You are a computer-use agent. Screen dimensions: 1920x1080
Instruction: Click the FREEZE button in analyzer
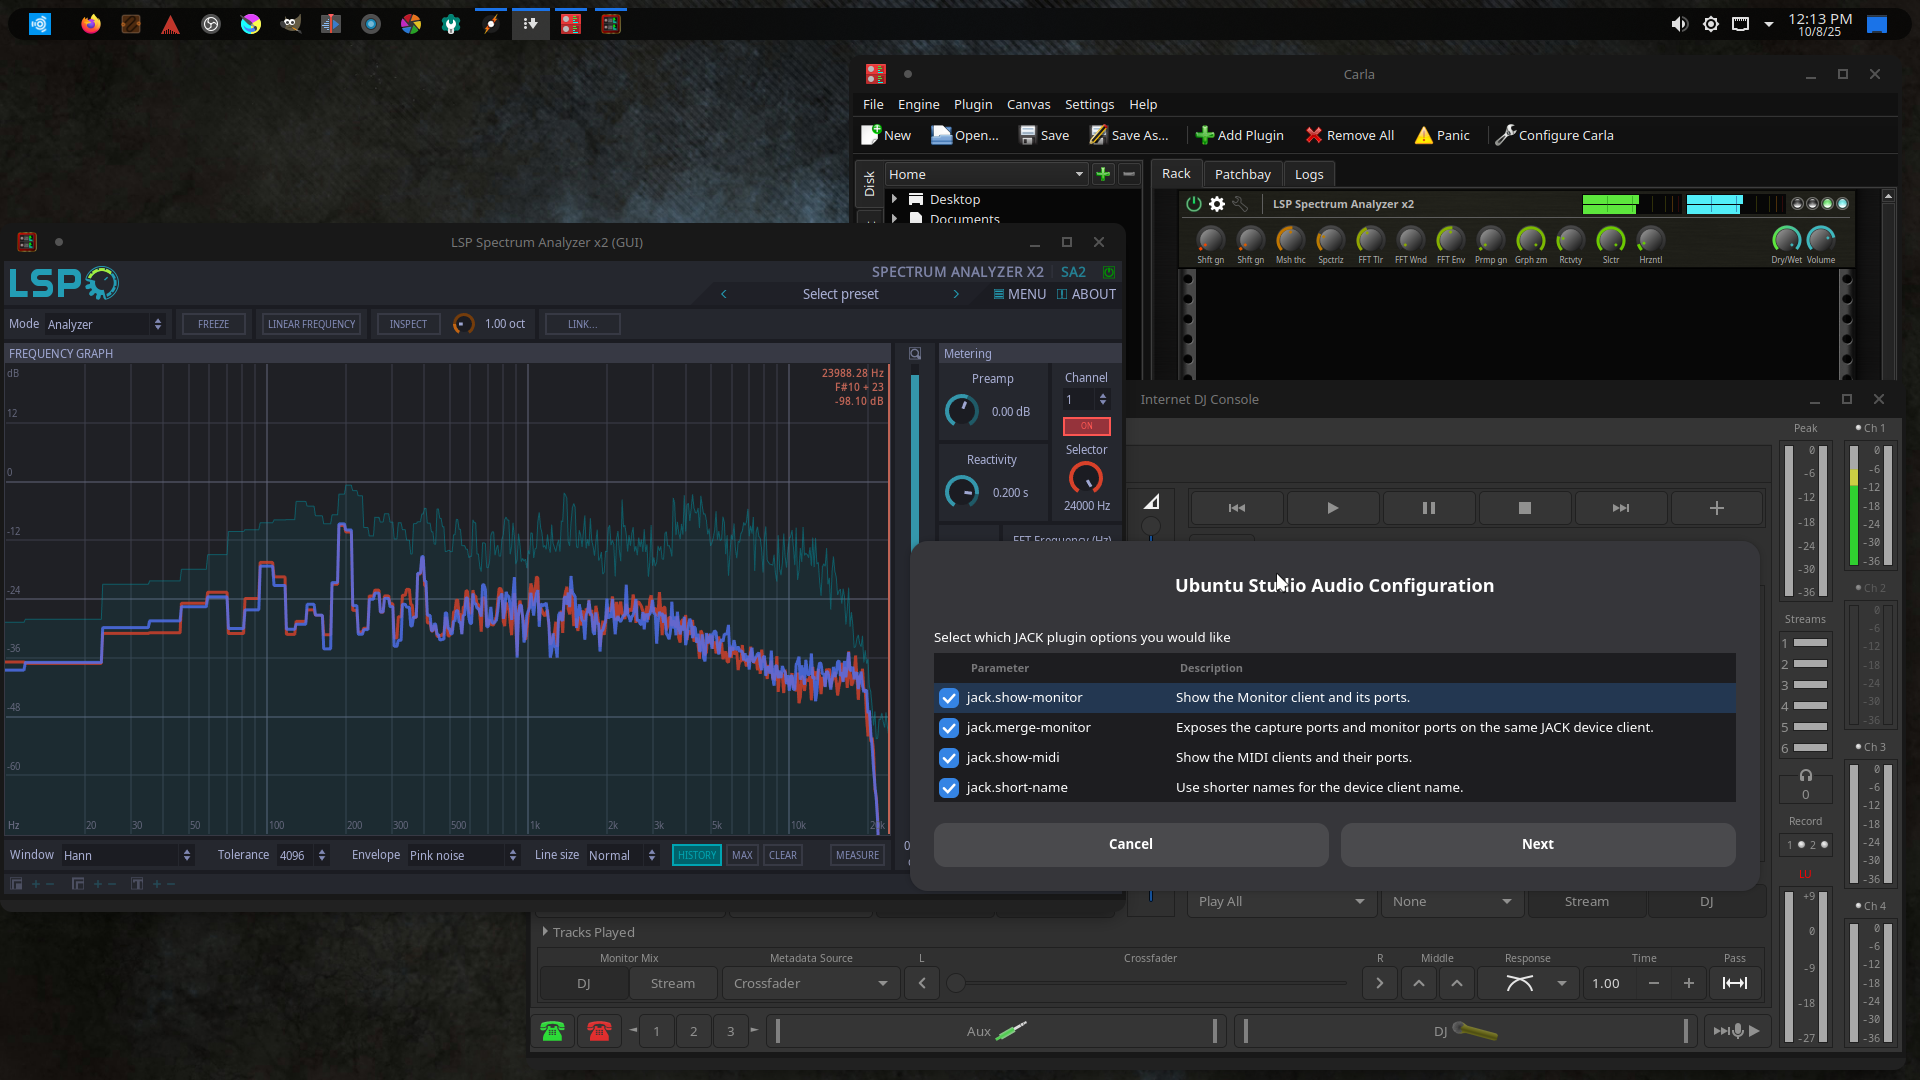(x=213, y=324)
